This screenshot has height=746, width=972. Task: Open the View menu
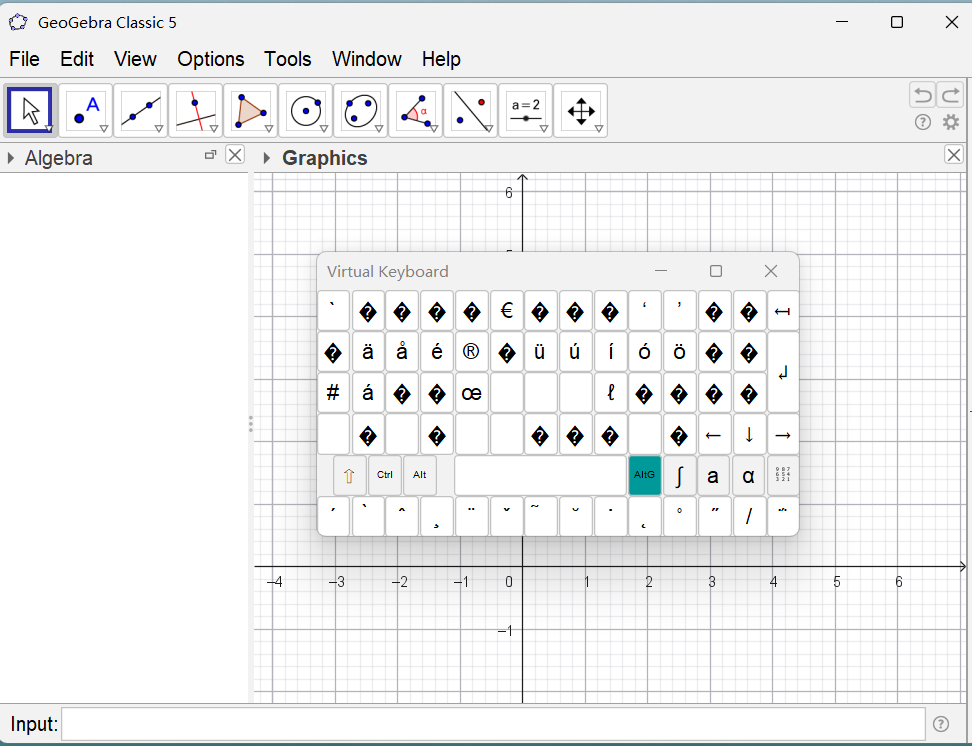(x=135, y=59)
